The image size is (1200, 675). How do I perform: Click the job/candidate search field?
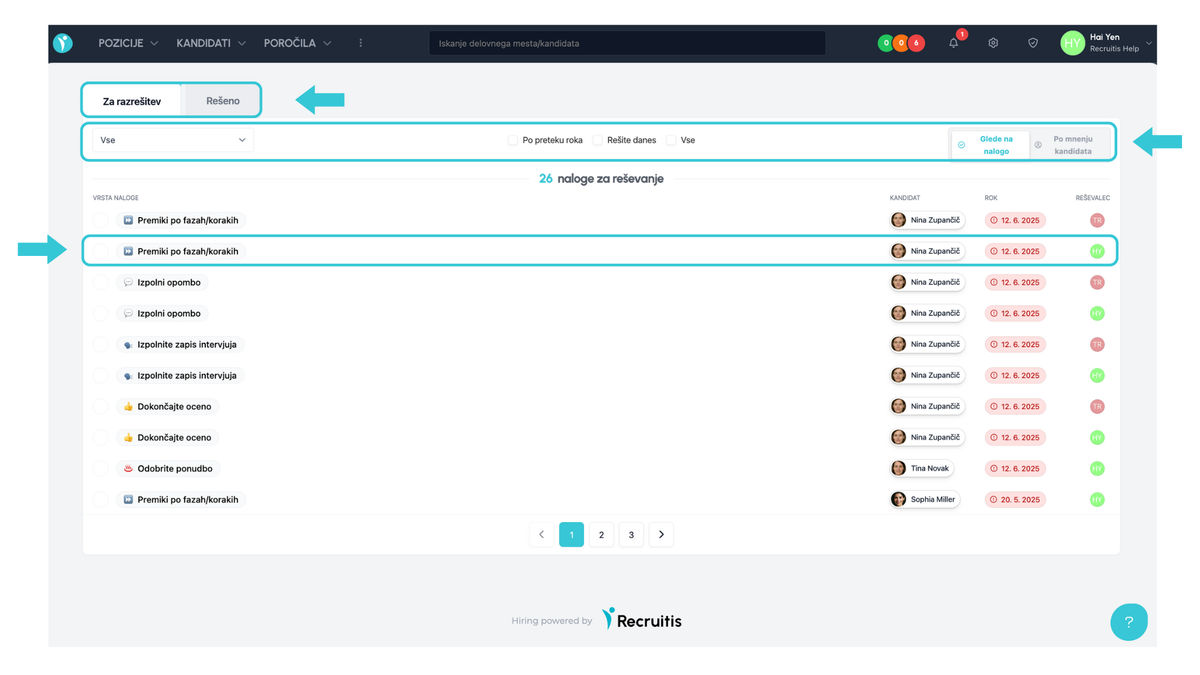[628, 43]
